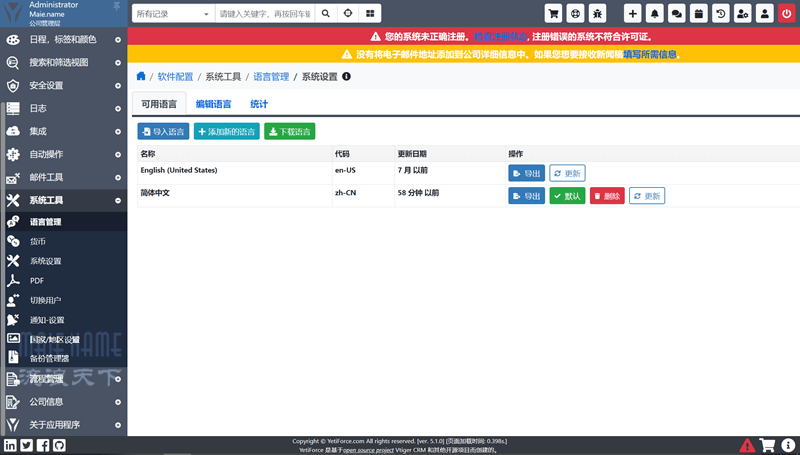Open the shopping cart icon in top bar

[x=553, y=14]
